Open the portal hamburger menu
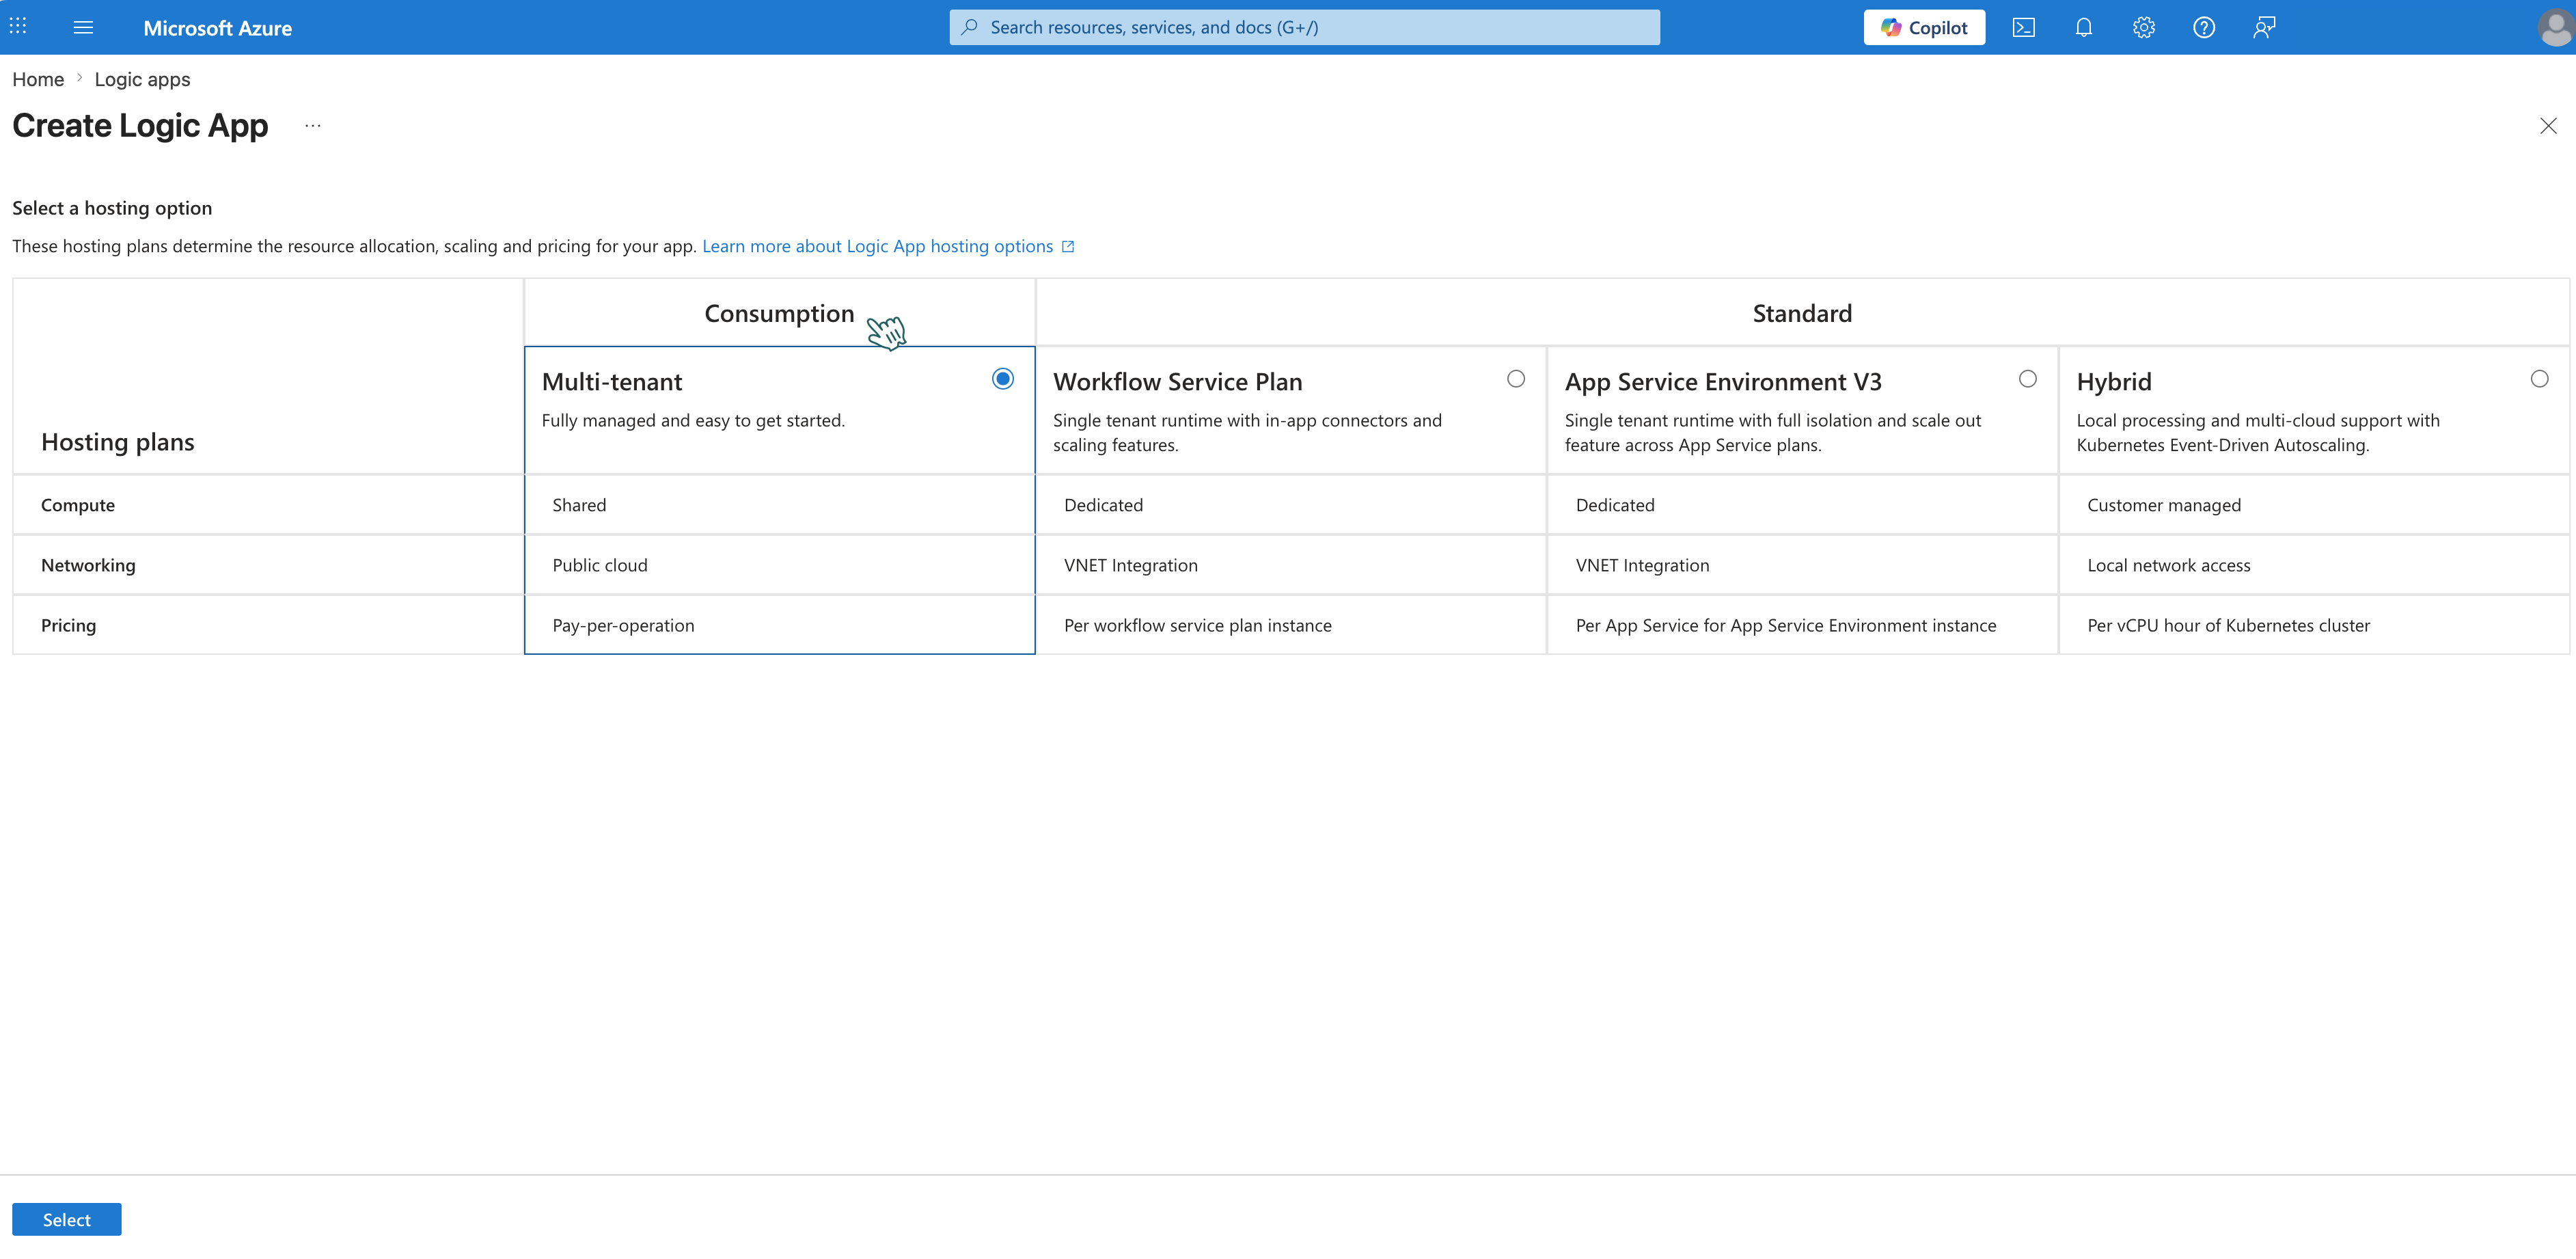Screen dimensions: 2576x1259 [83, 27]
